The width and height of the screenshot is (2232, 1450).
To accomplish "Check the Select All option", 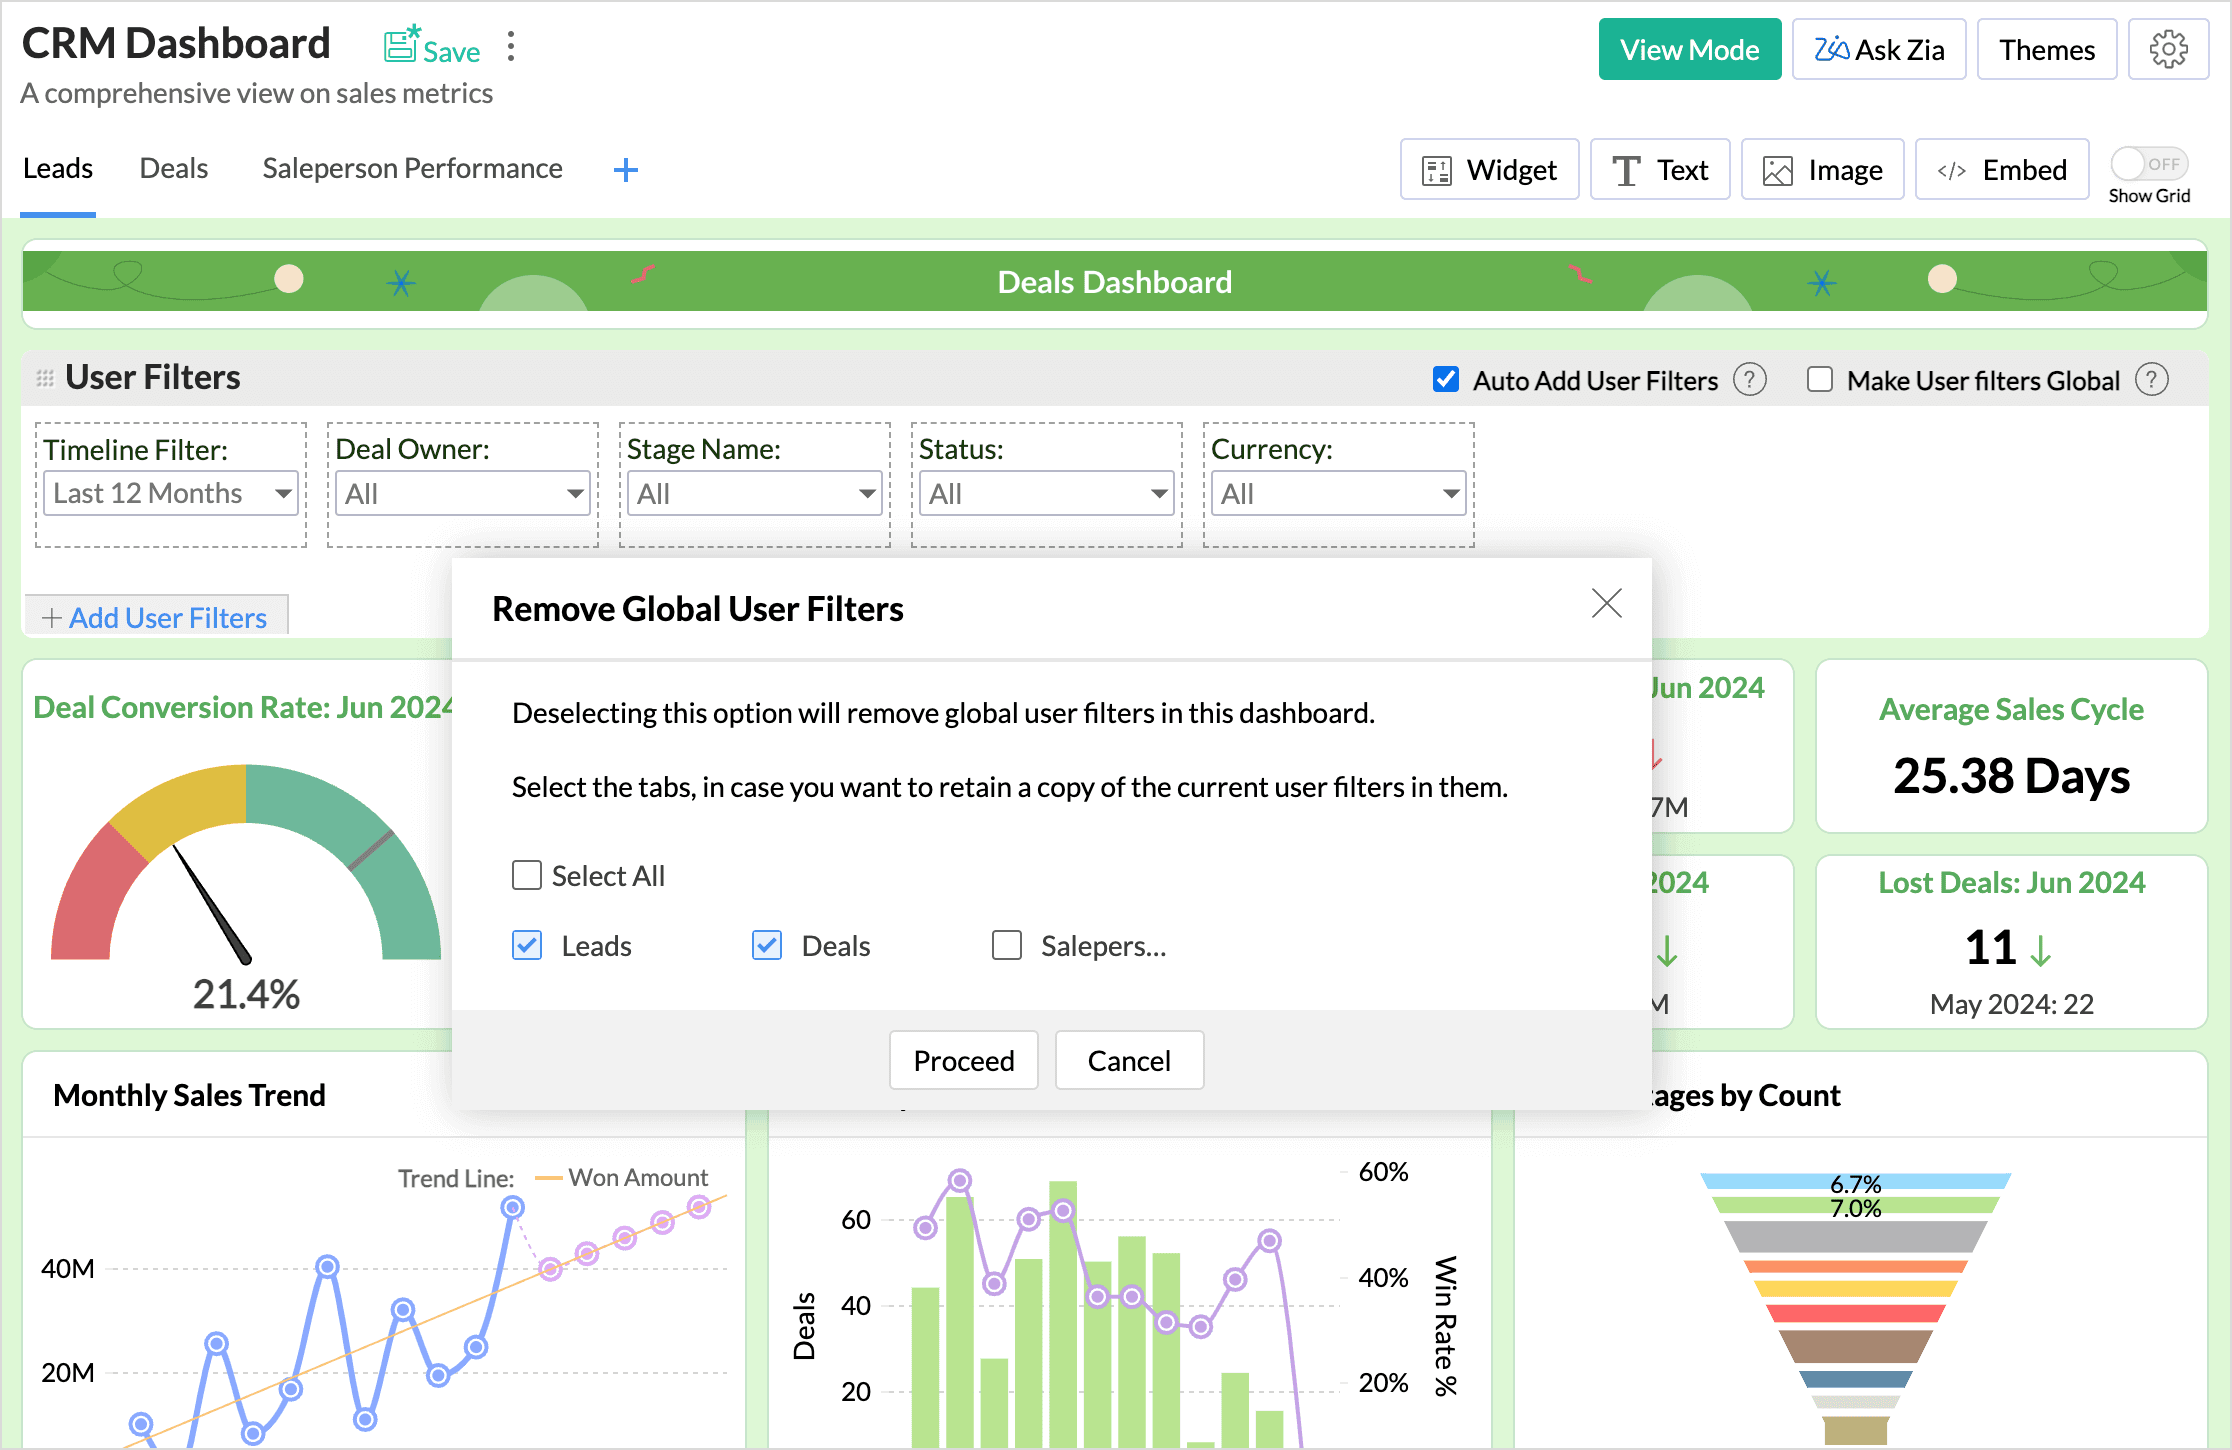I will click(527, 875).
